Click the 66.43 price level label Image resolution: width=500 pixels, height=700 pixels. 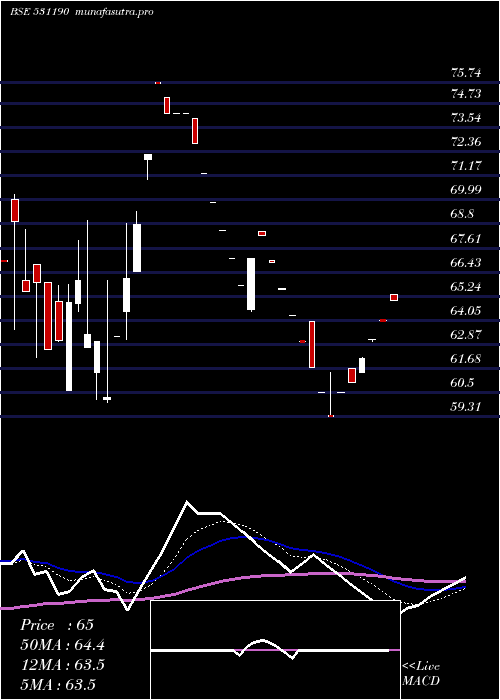(x=466, y=262)
